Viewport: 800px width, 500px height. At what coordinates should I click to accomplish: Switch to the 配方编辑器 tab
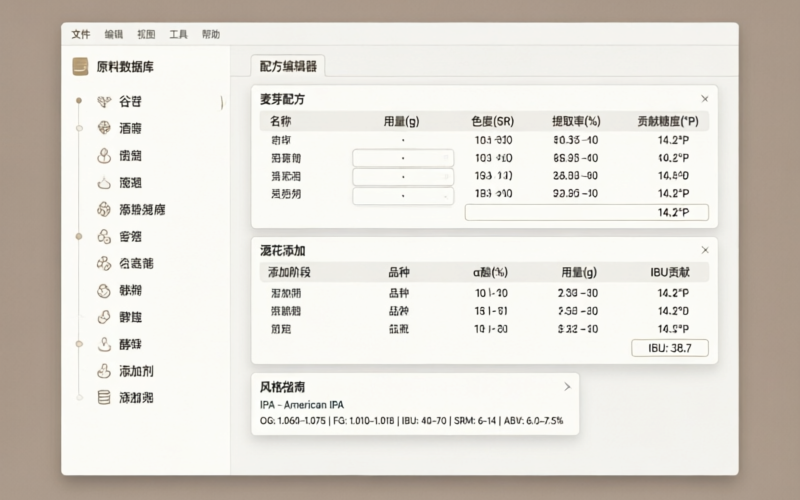[x=288, y=66]
